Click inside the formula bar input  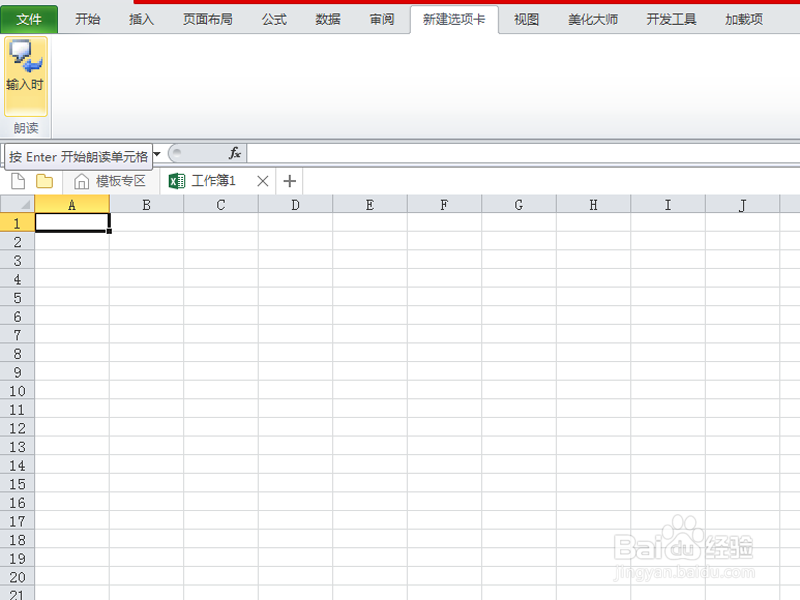pos(523,153)
